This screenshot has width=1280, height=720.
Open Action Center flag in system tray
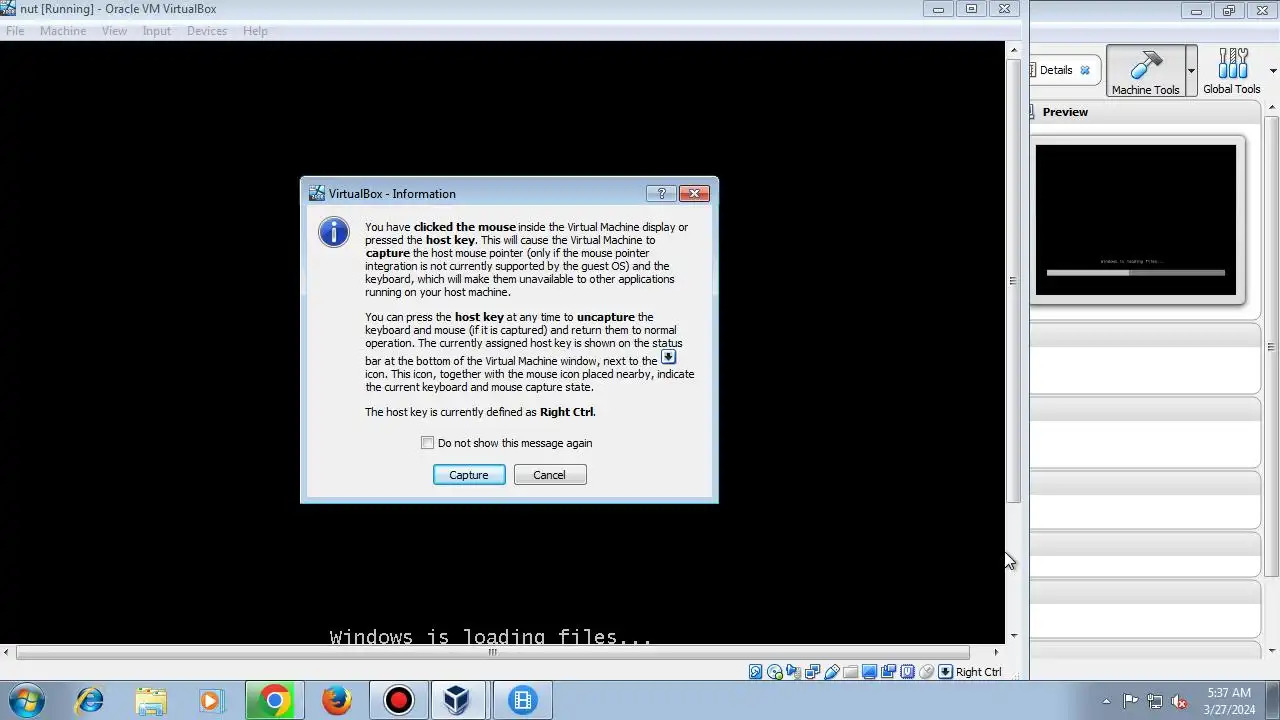(x=1130, y=701)
